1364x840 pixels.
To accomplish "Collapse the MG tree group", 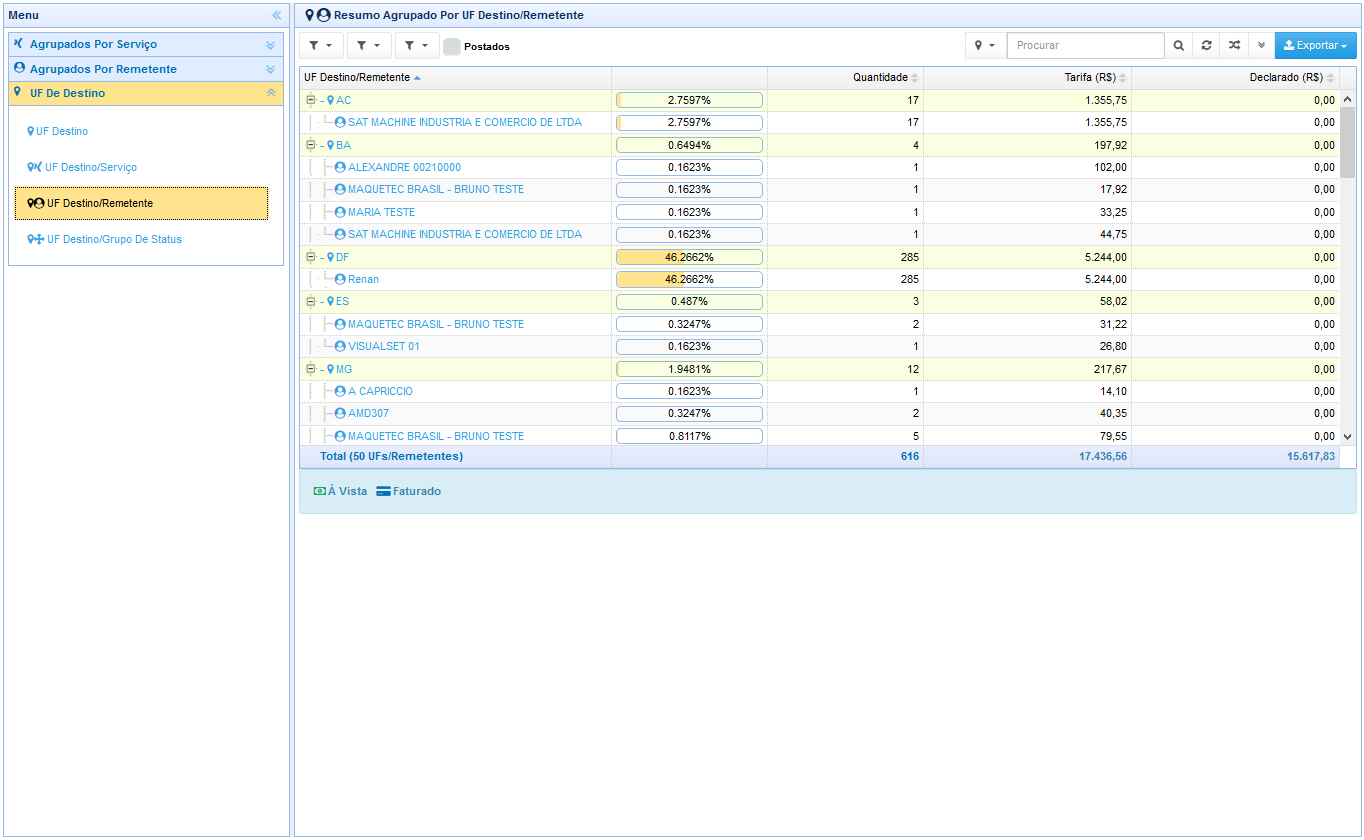I will coord(310,369).
